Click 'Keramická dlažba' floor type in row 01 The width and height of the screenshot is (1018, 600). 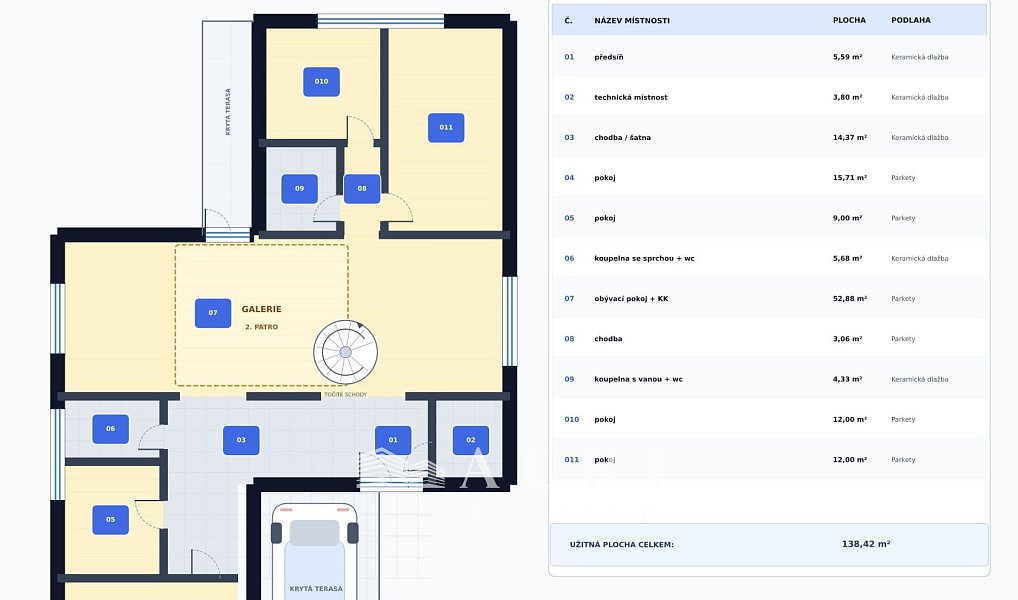(x=919, y=57)
